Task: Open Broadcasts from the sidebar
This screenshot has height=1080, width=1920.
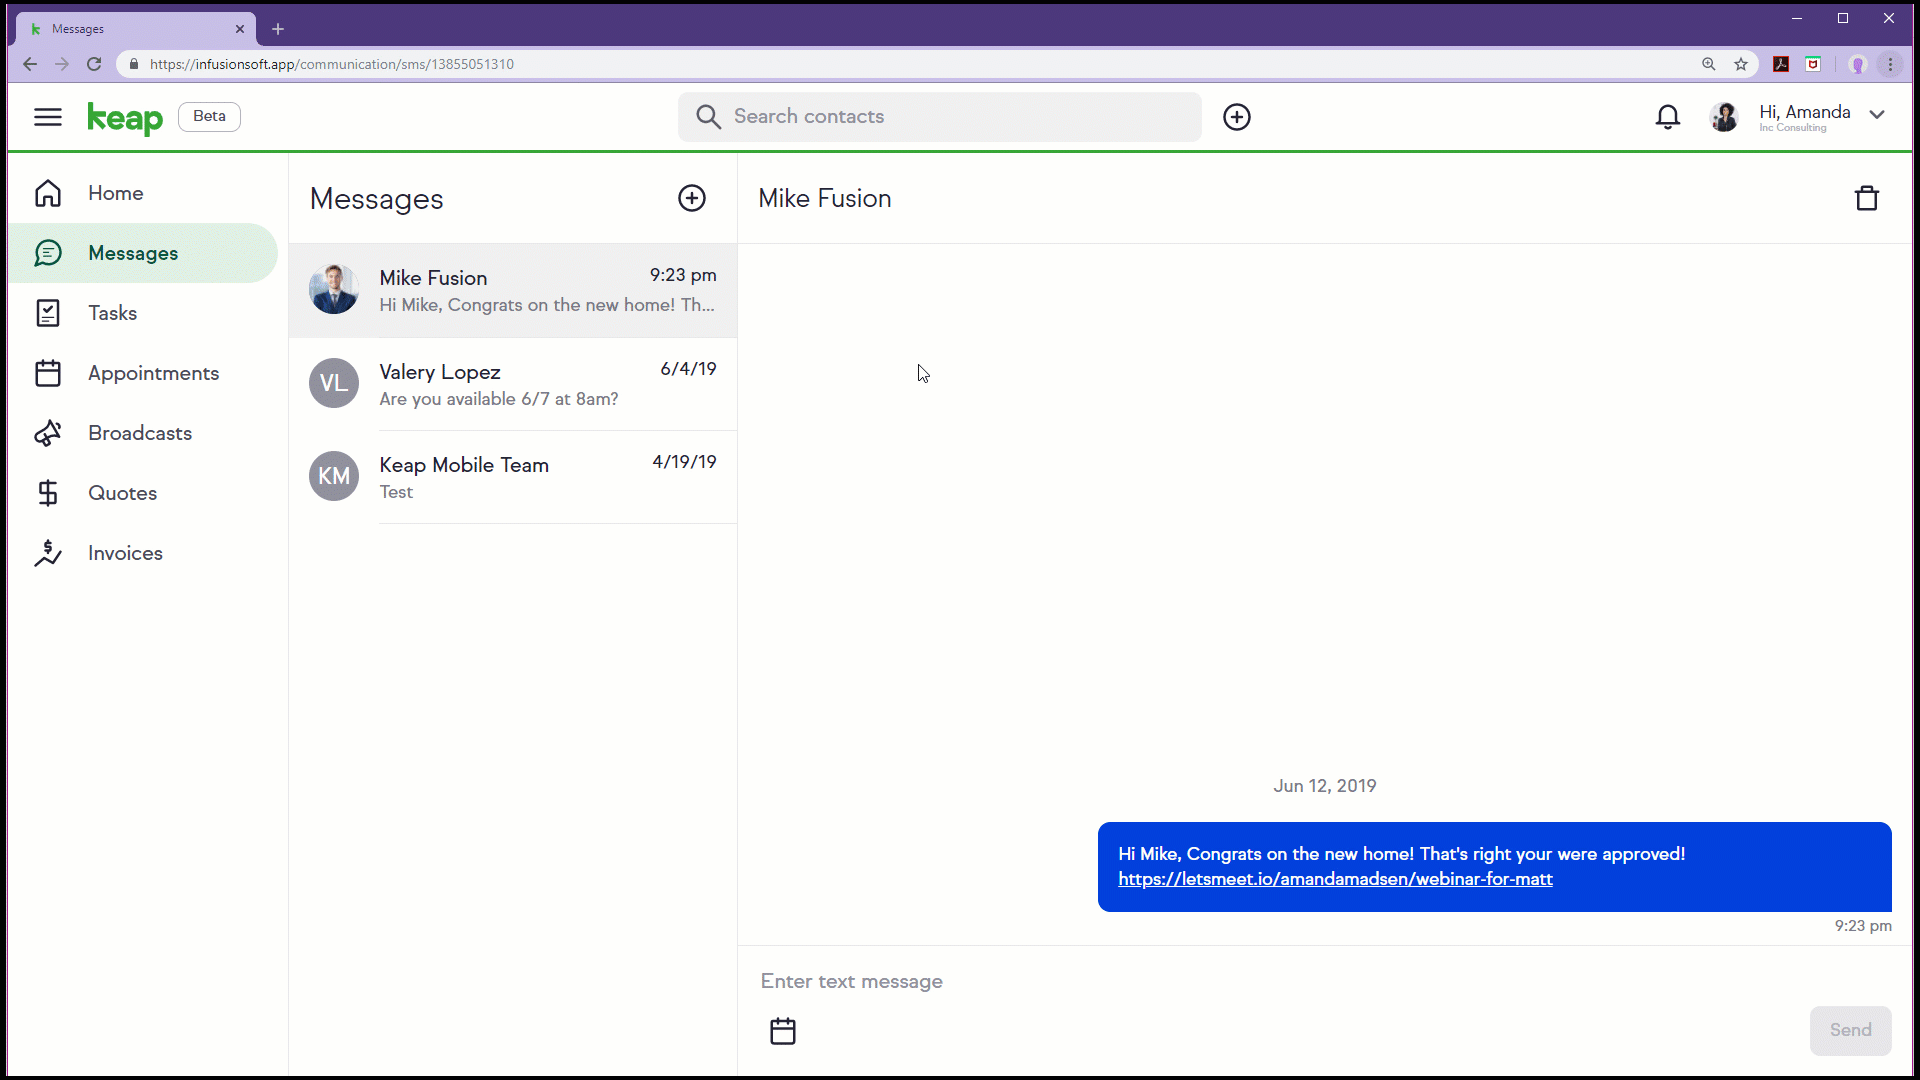Action: tap(139, 433)
